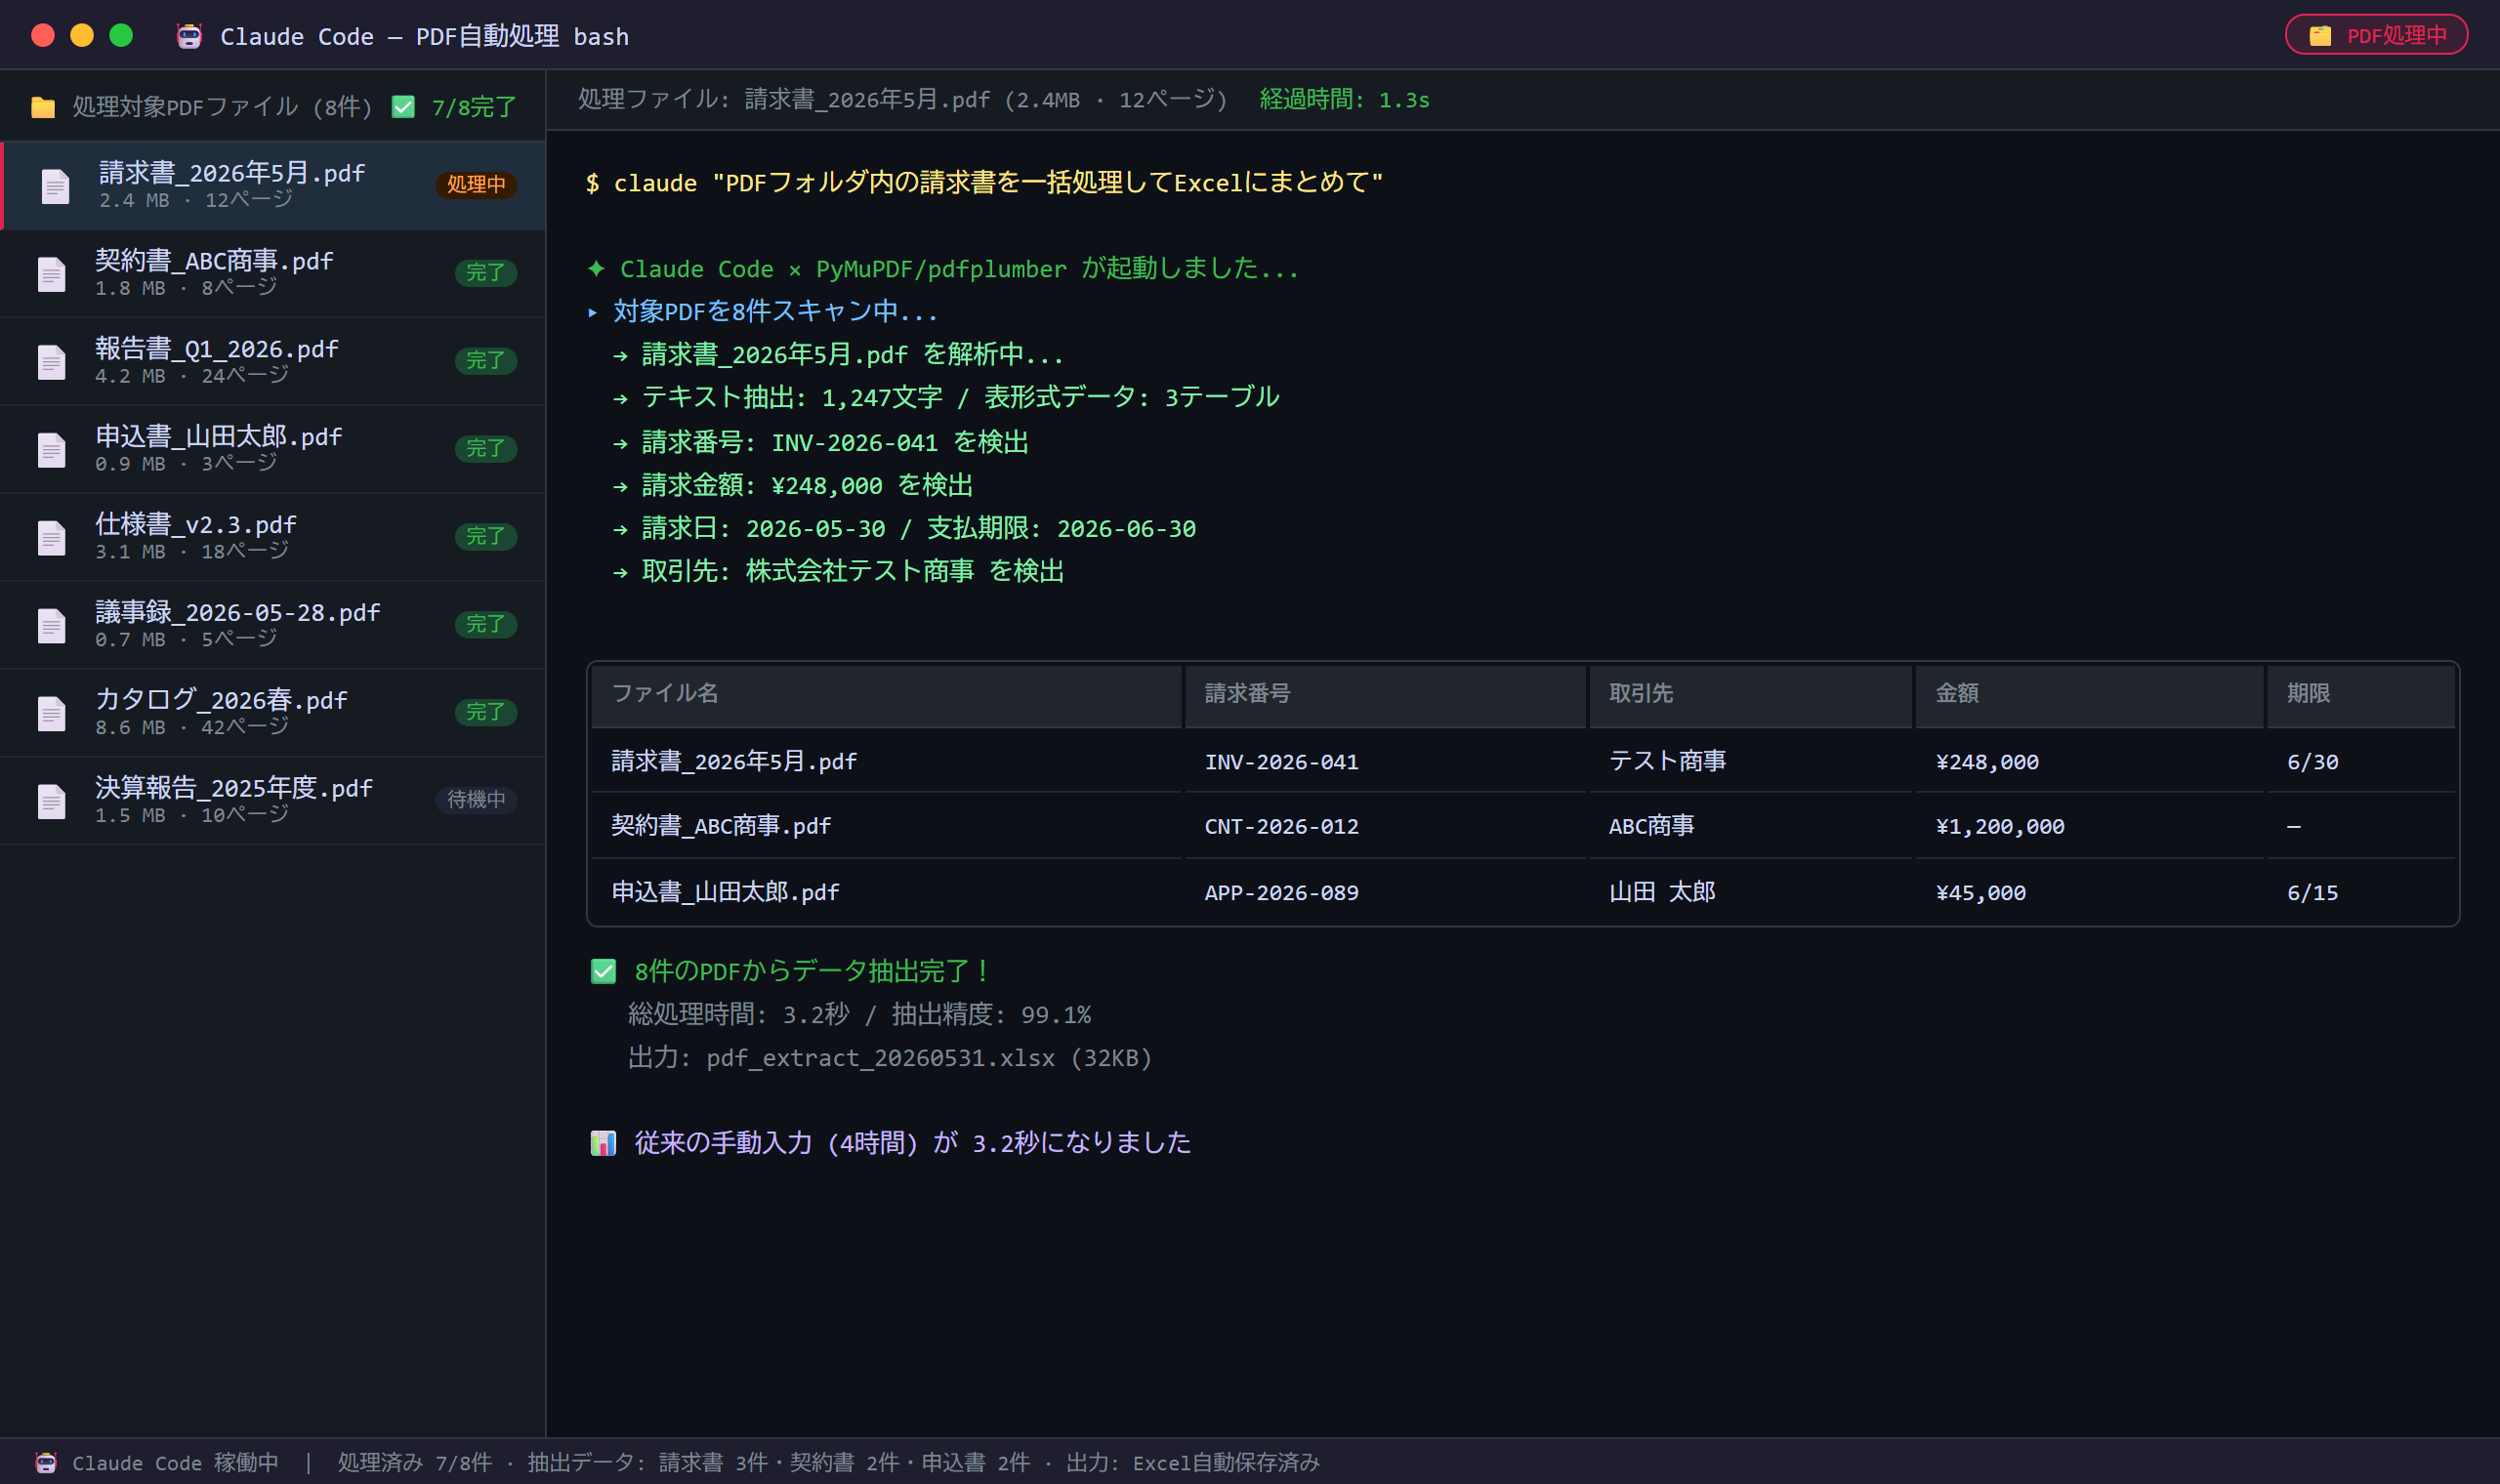Click document icon of 決算報告_2025年度.pdf
Viewport: 2500px width, 1484px height.
(x=52, y=802)
